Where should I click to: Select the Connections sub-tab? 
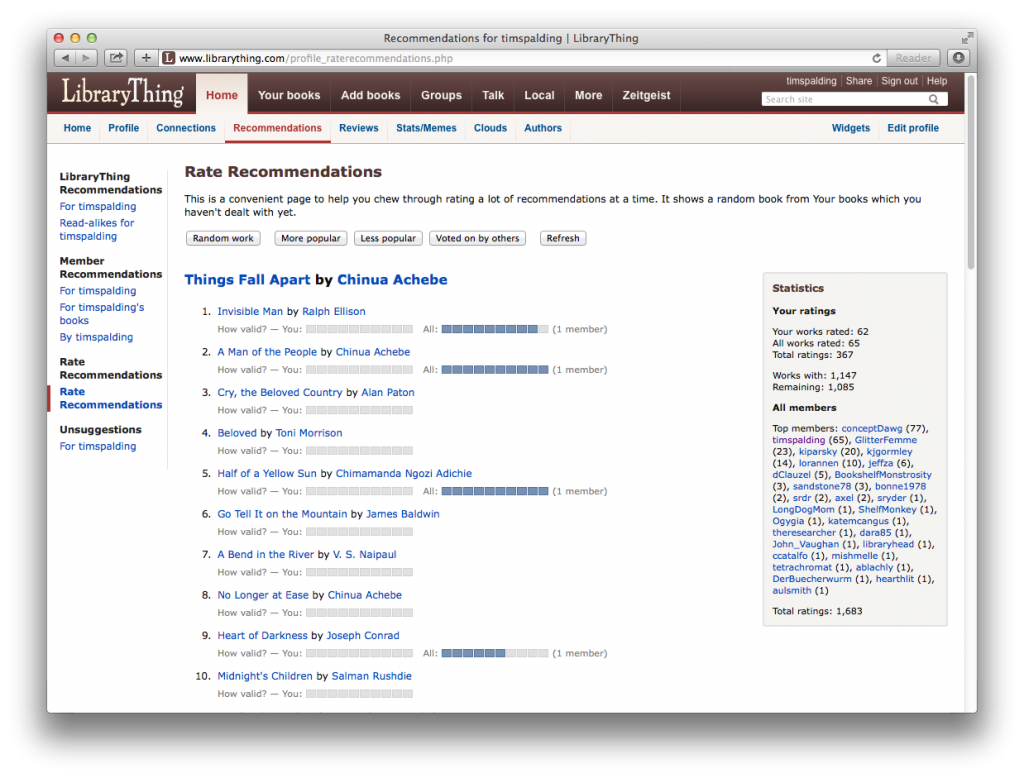tap(185, 128)
